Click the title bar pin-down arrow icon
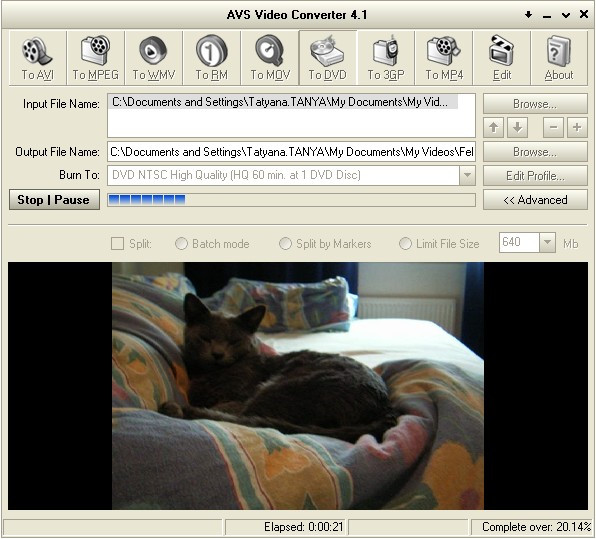 (x=528, y=15)
